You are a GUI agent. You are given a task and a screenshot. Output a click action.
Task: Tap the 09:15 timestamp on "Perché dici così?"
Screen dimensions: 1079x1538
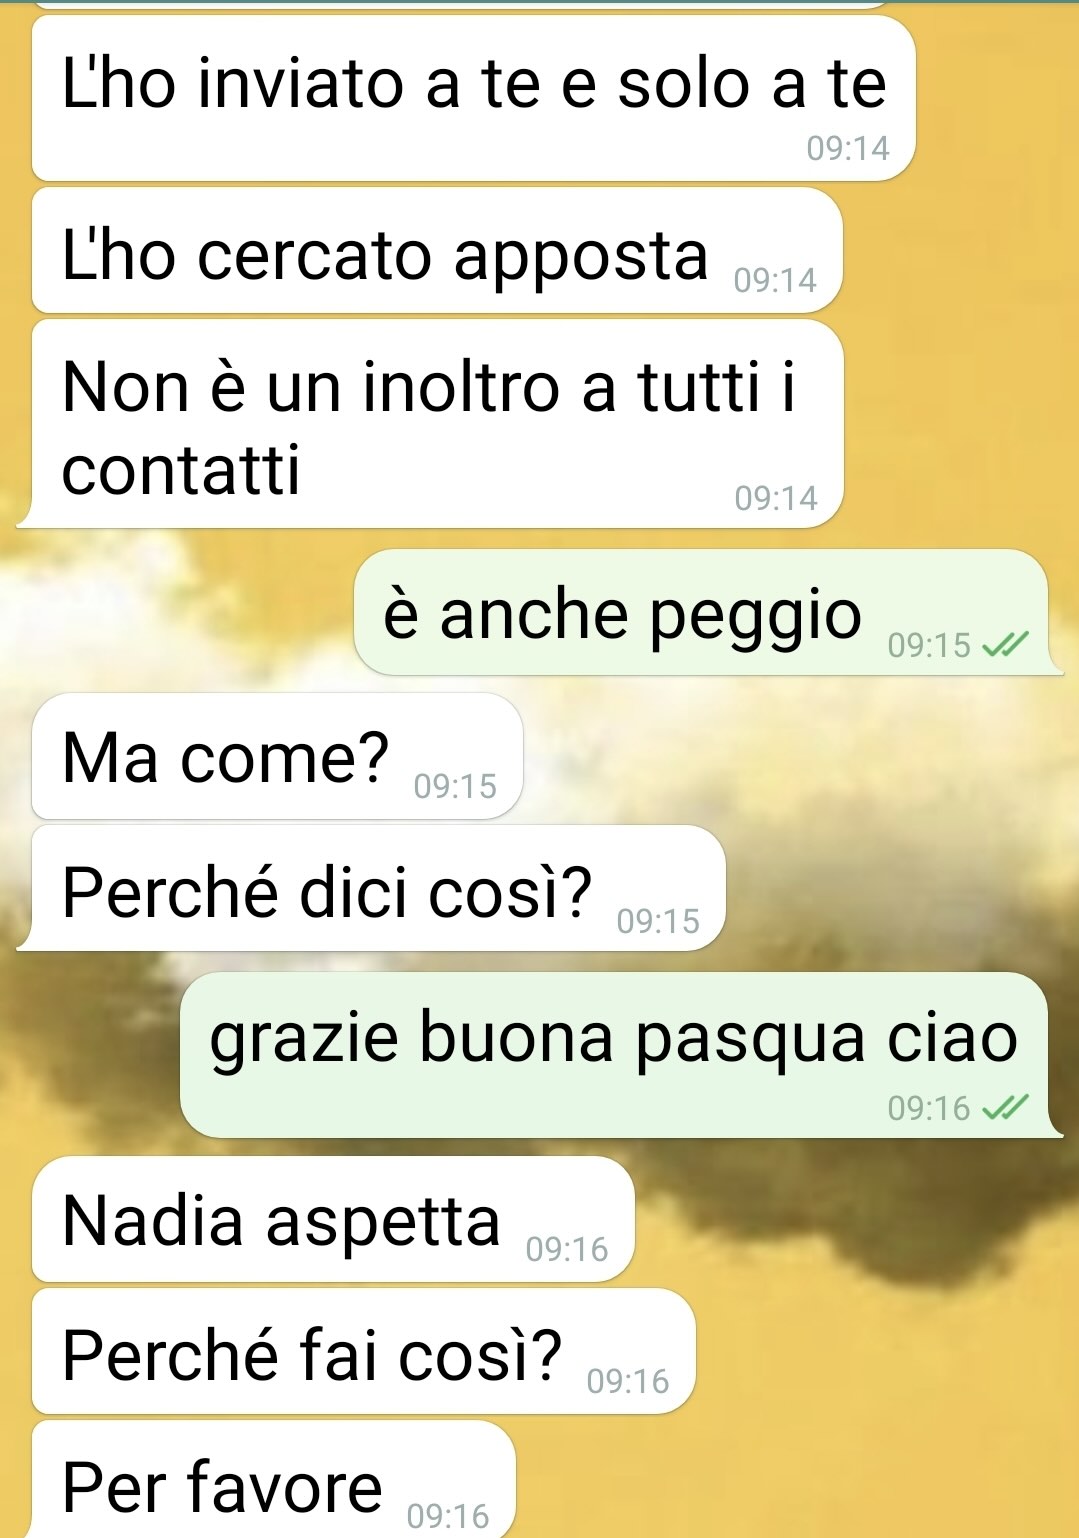(x=658, y=921)
